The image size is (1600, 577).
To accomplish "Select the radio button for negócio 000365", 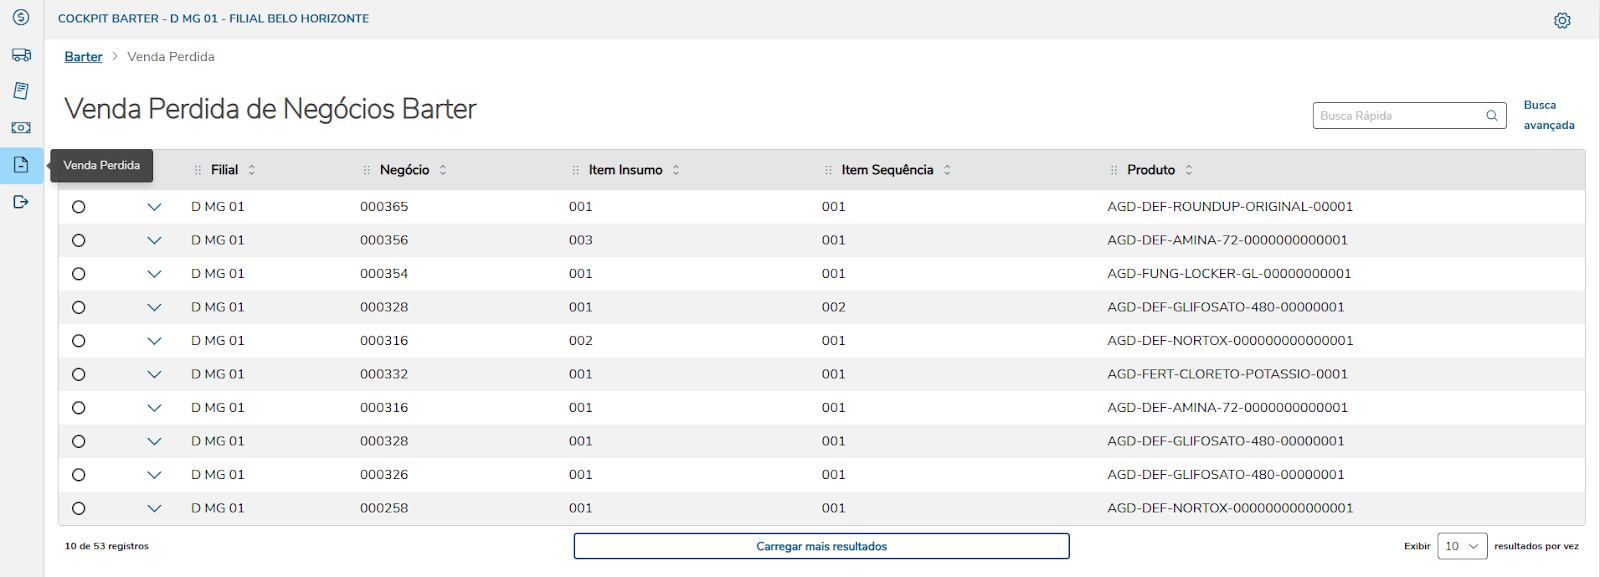I will pyautogui.click(x=79, y=207).
